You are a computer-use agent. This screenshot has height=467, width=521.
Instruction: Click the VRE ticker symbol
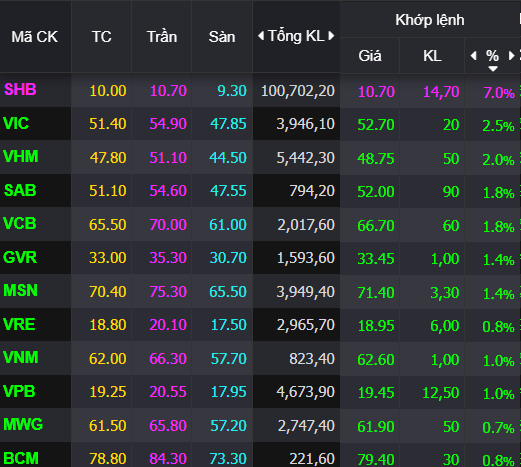pos(19,324)
